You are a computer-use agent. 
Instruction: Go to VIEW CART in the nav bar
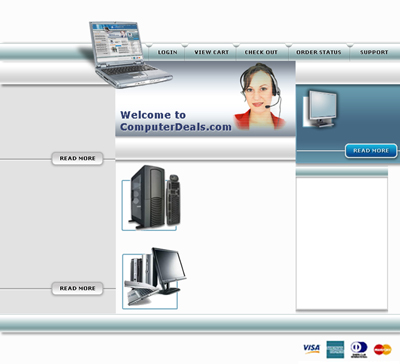tap(212, 52)
